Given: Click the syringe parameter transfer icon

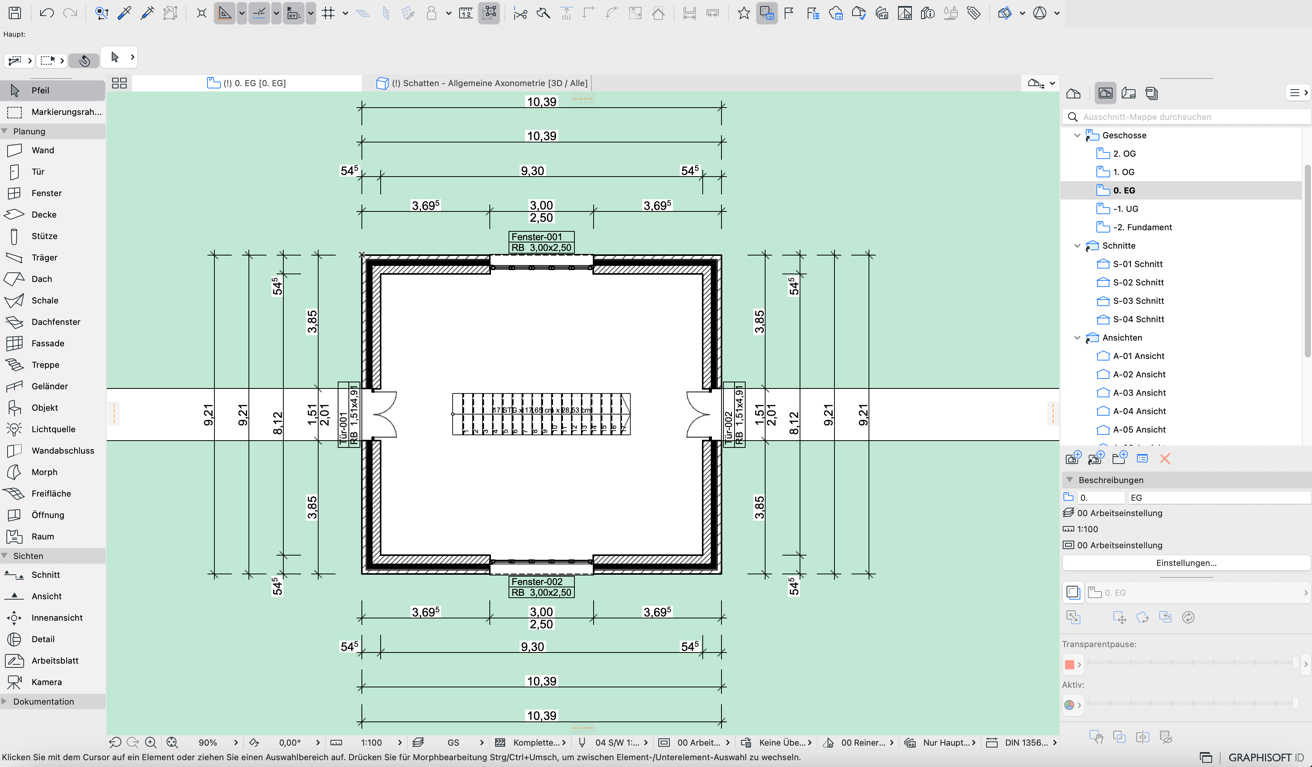Looking at the screenshot, I should 147,13.
